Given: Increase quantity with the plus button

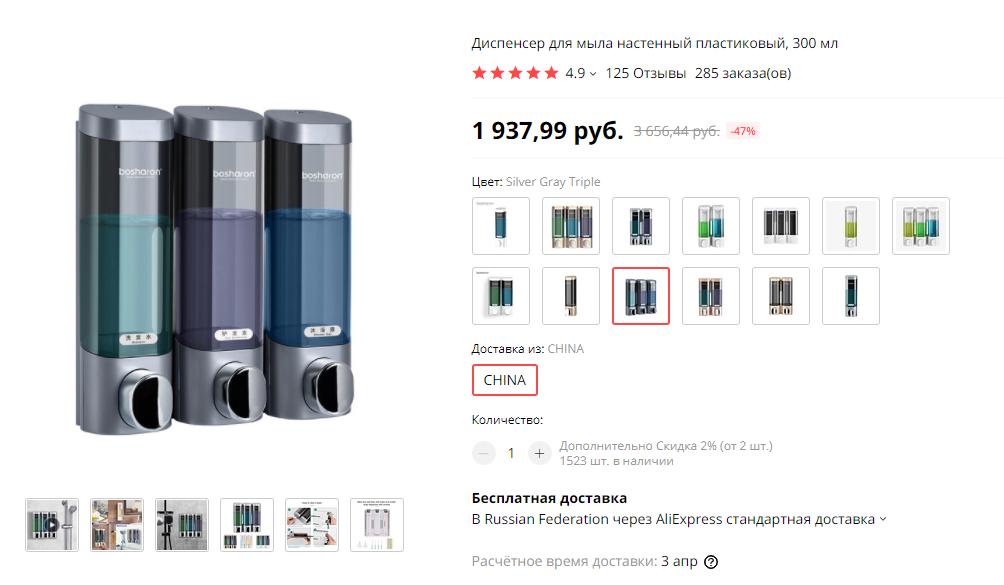Looking at the screenshot, I should click(539, 453).
